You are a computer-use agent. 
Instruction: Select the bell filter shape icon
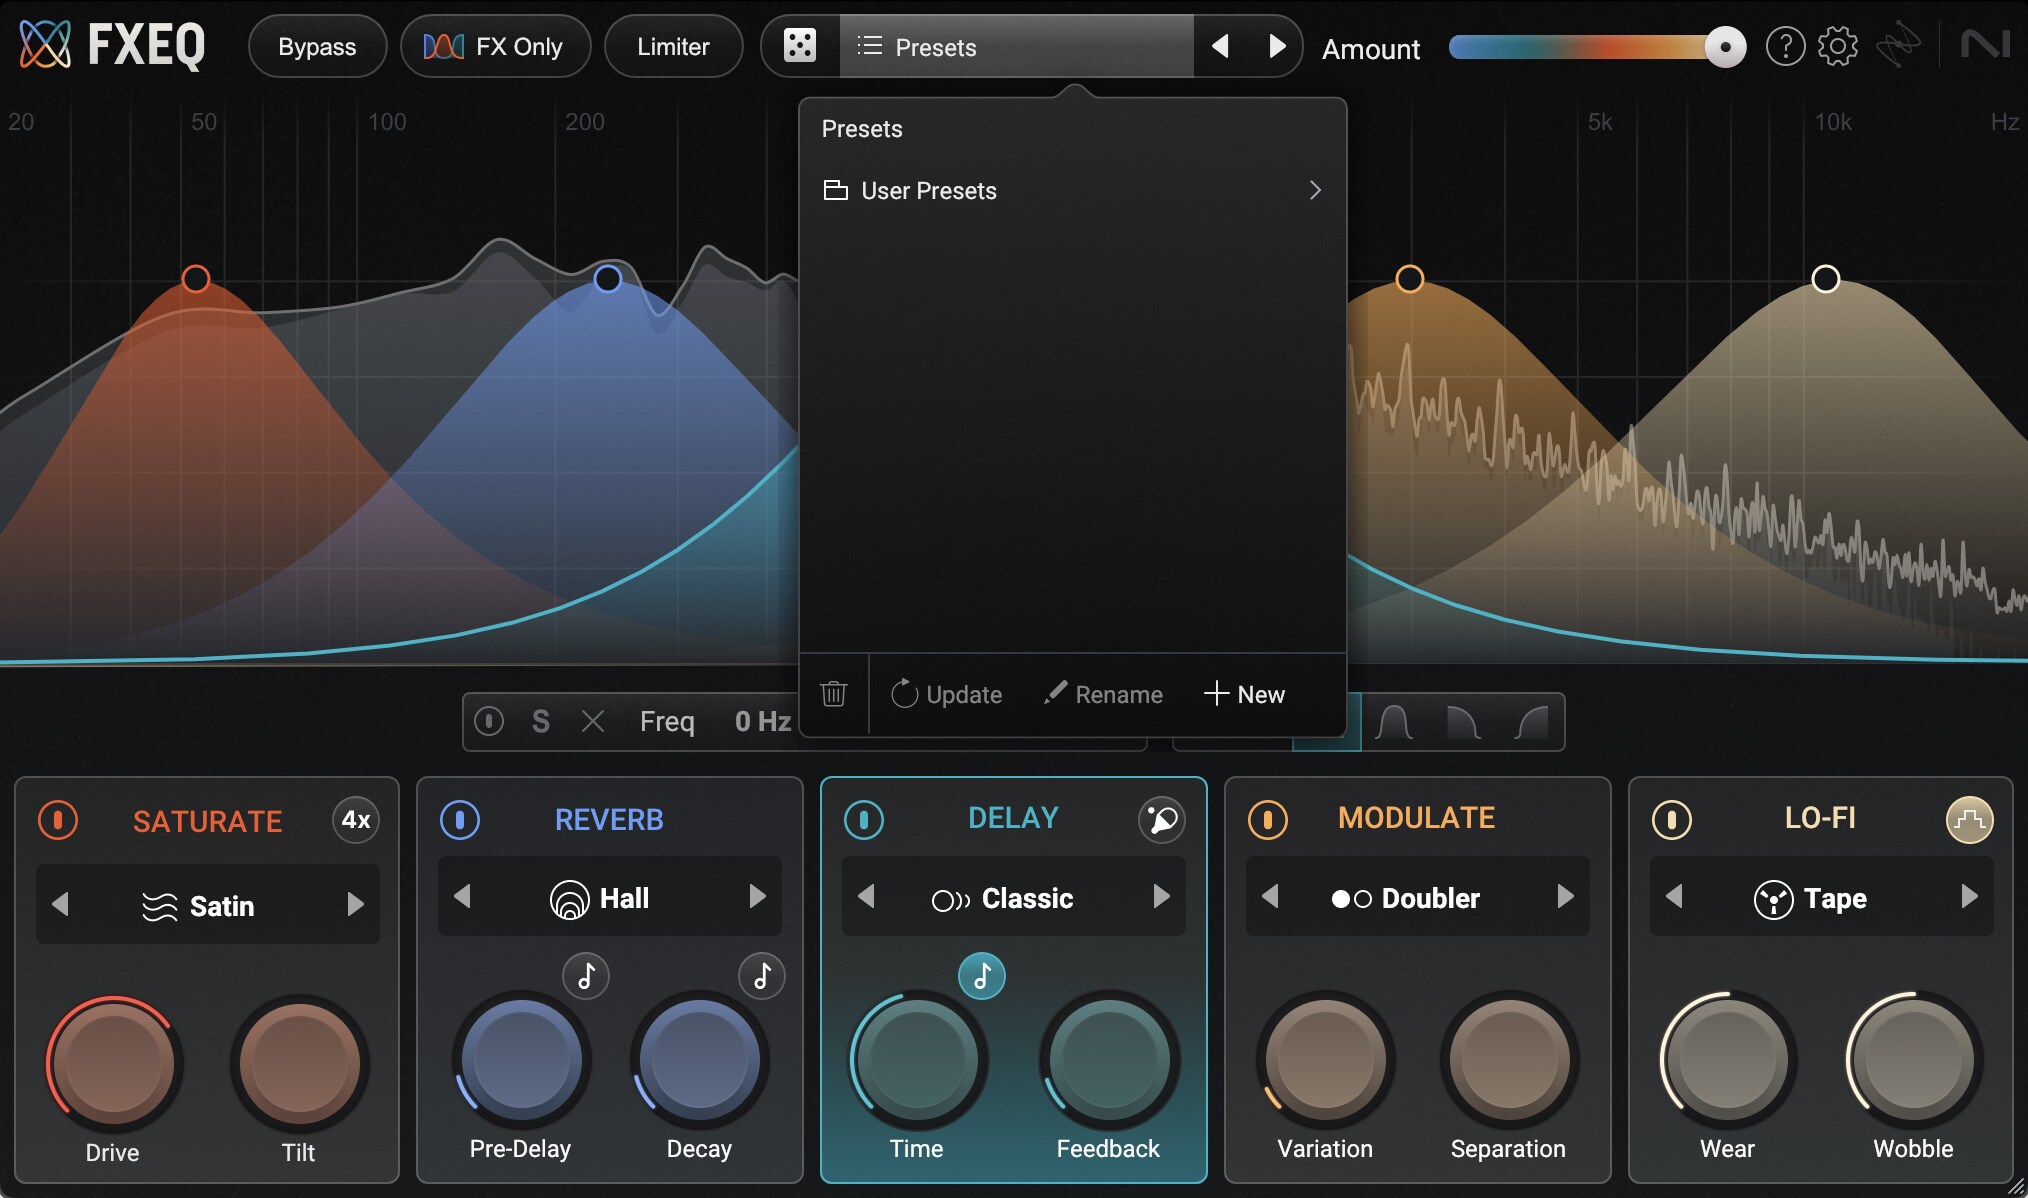click(x=1394, y=721)
